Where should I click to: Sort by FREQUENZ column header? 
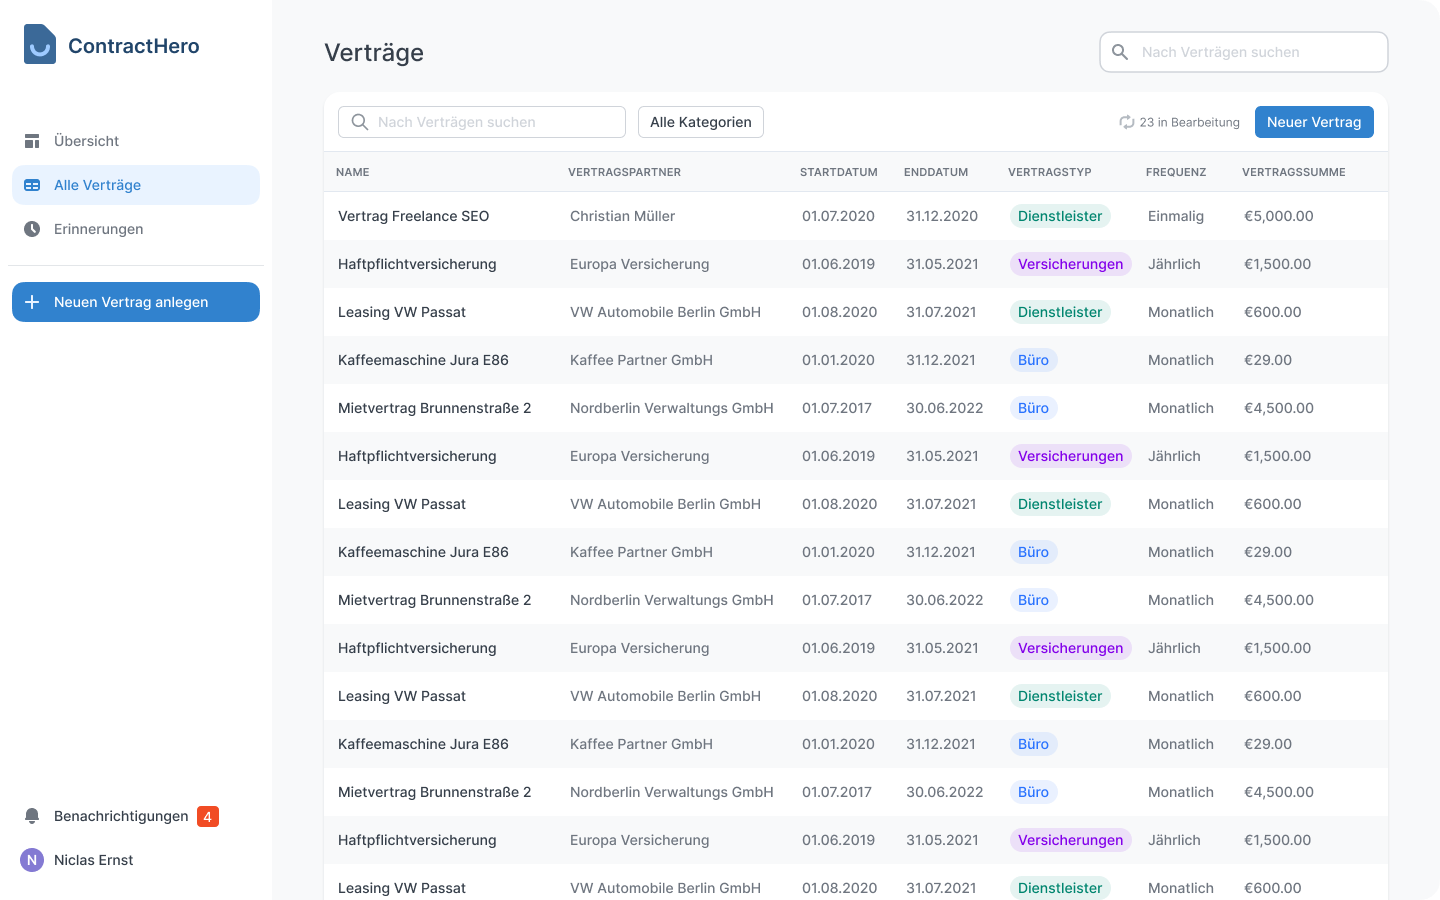(1176, 172)
